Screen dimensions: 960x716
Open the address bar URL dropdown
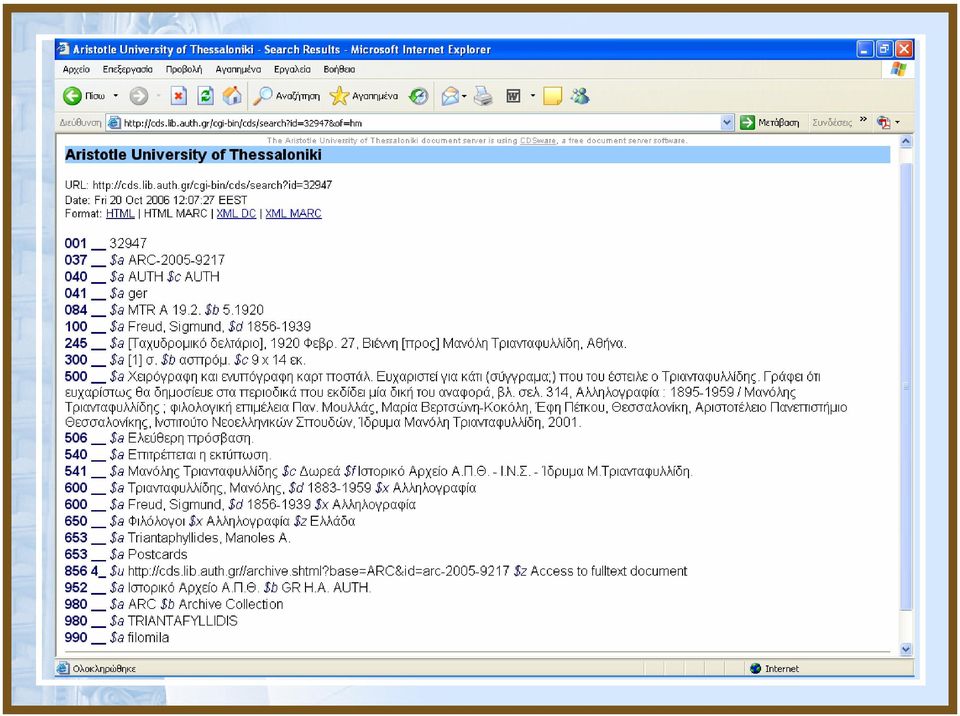[727, 122]
